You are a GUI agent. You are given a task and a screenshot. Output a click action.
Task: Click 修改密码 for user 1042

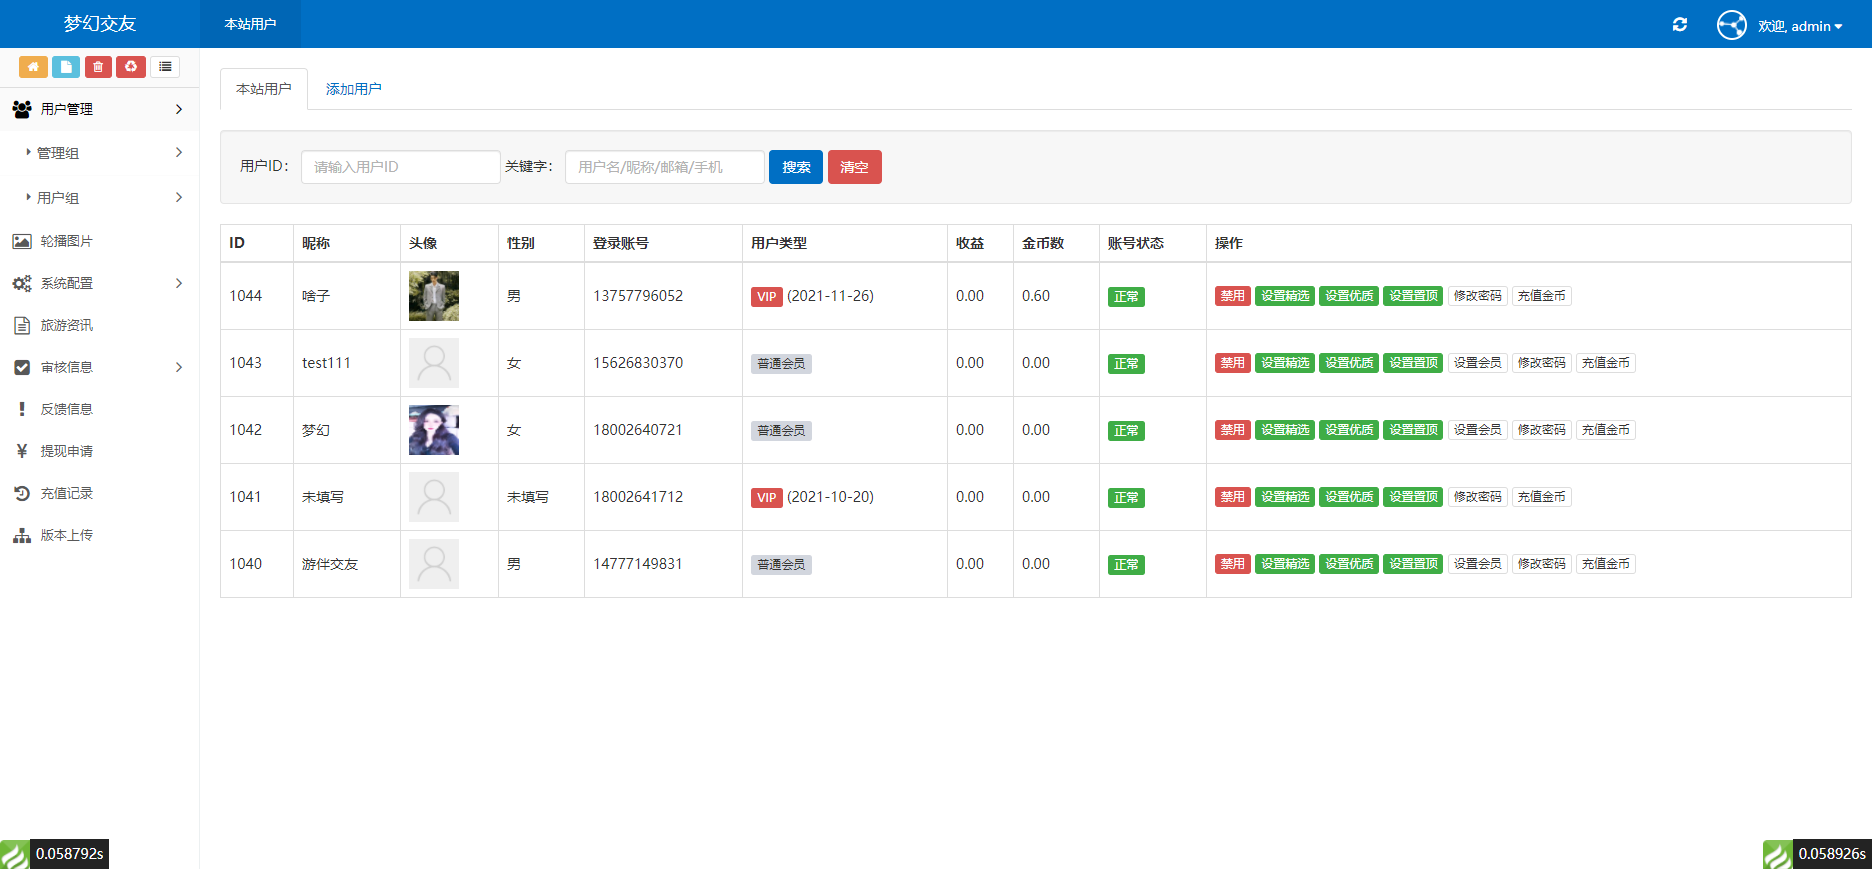pos(1541,430)
